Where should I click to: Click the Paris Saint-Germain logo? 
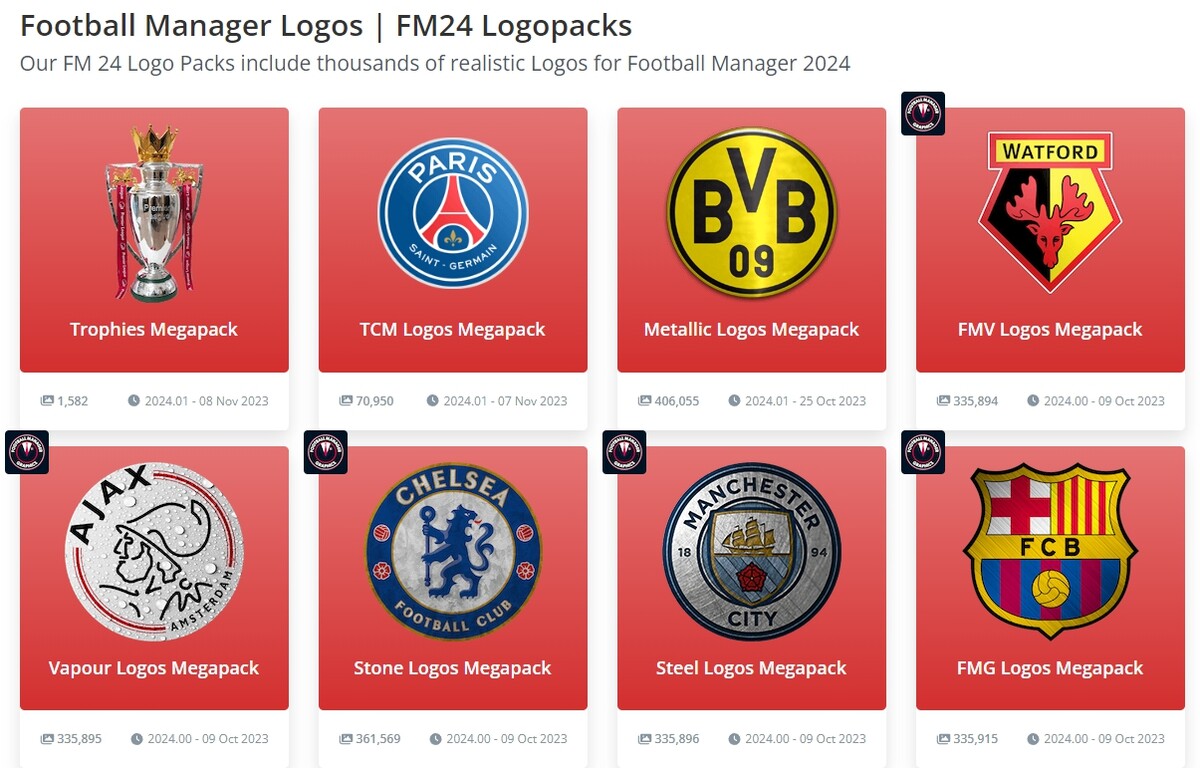coord(452,213)
